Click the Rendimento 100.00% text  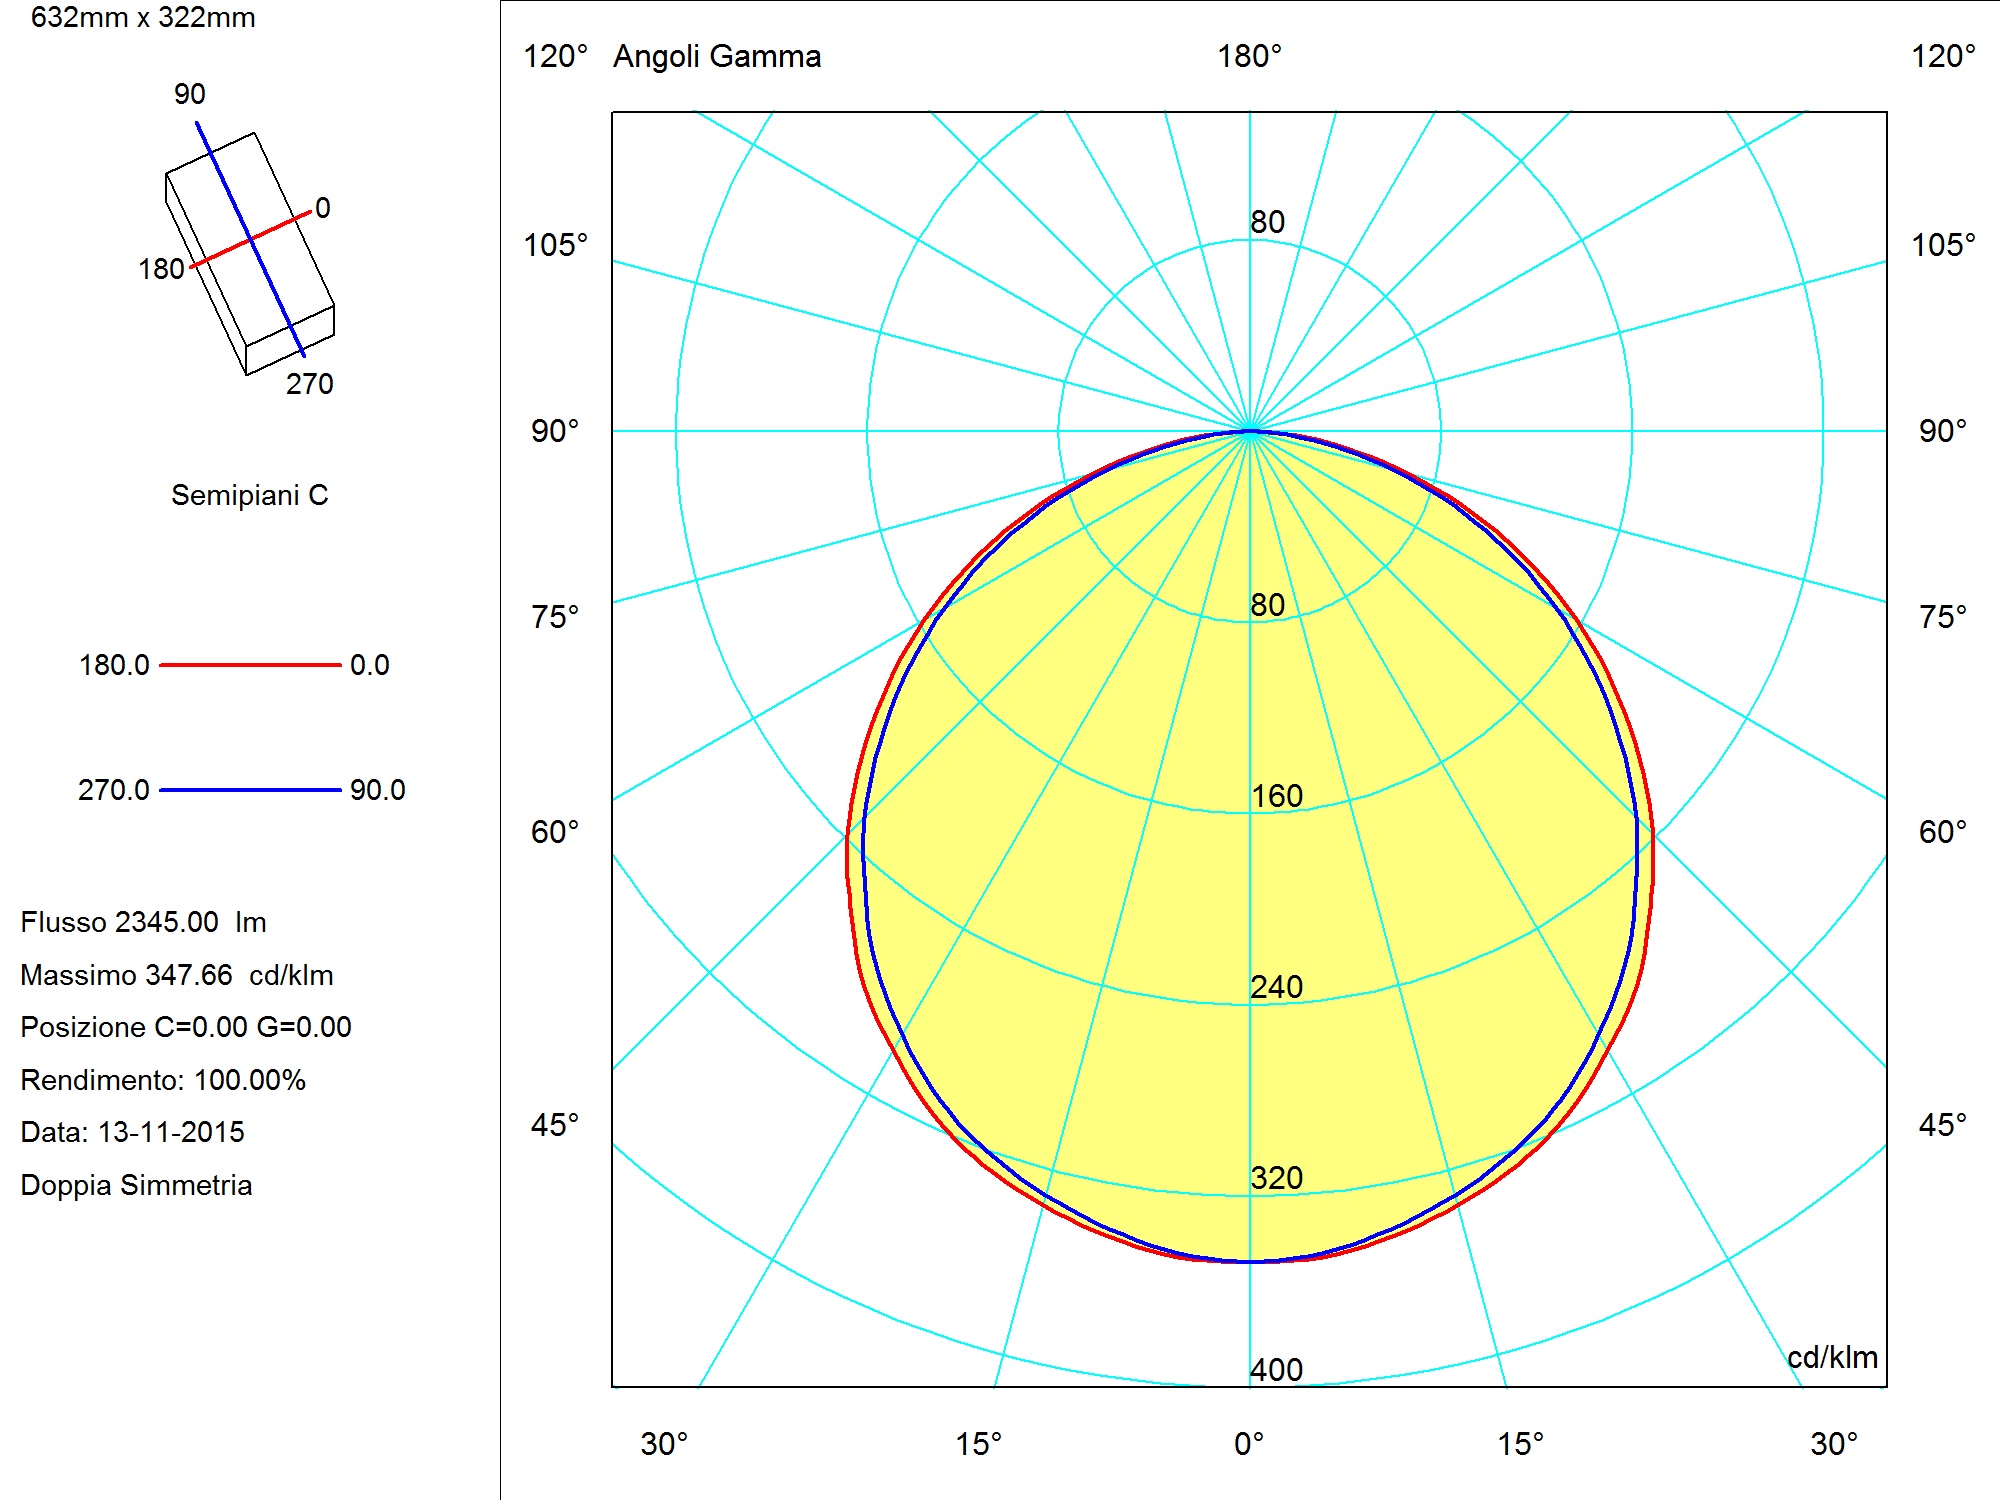point(163,1080)
